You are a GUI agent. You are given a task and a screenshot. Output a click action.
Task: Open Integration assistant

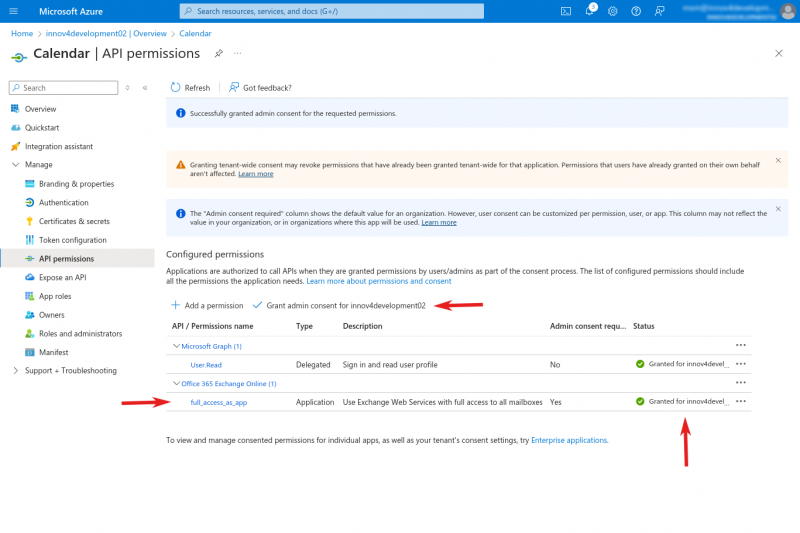point(59,146)
